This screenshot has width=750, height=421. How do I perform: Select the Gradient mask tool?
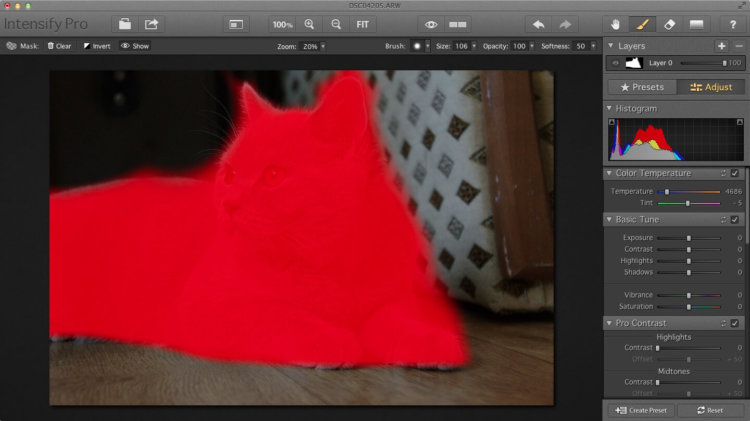coord(696,24)
